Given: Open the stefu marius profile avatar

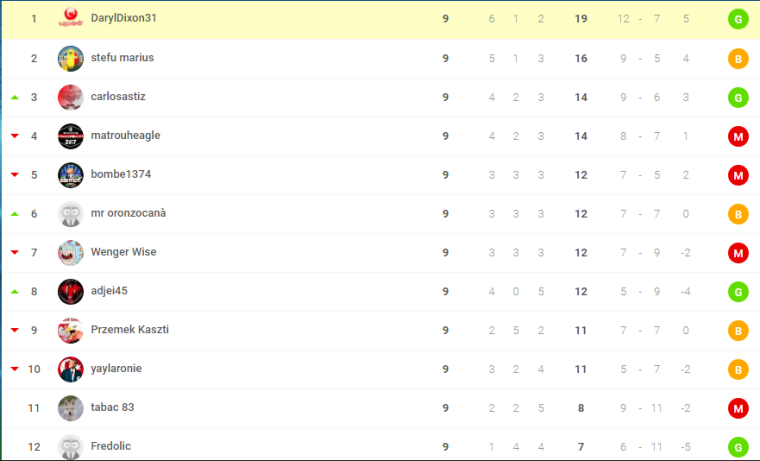Looking at the screenshot, I should (70, 58).
